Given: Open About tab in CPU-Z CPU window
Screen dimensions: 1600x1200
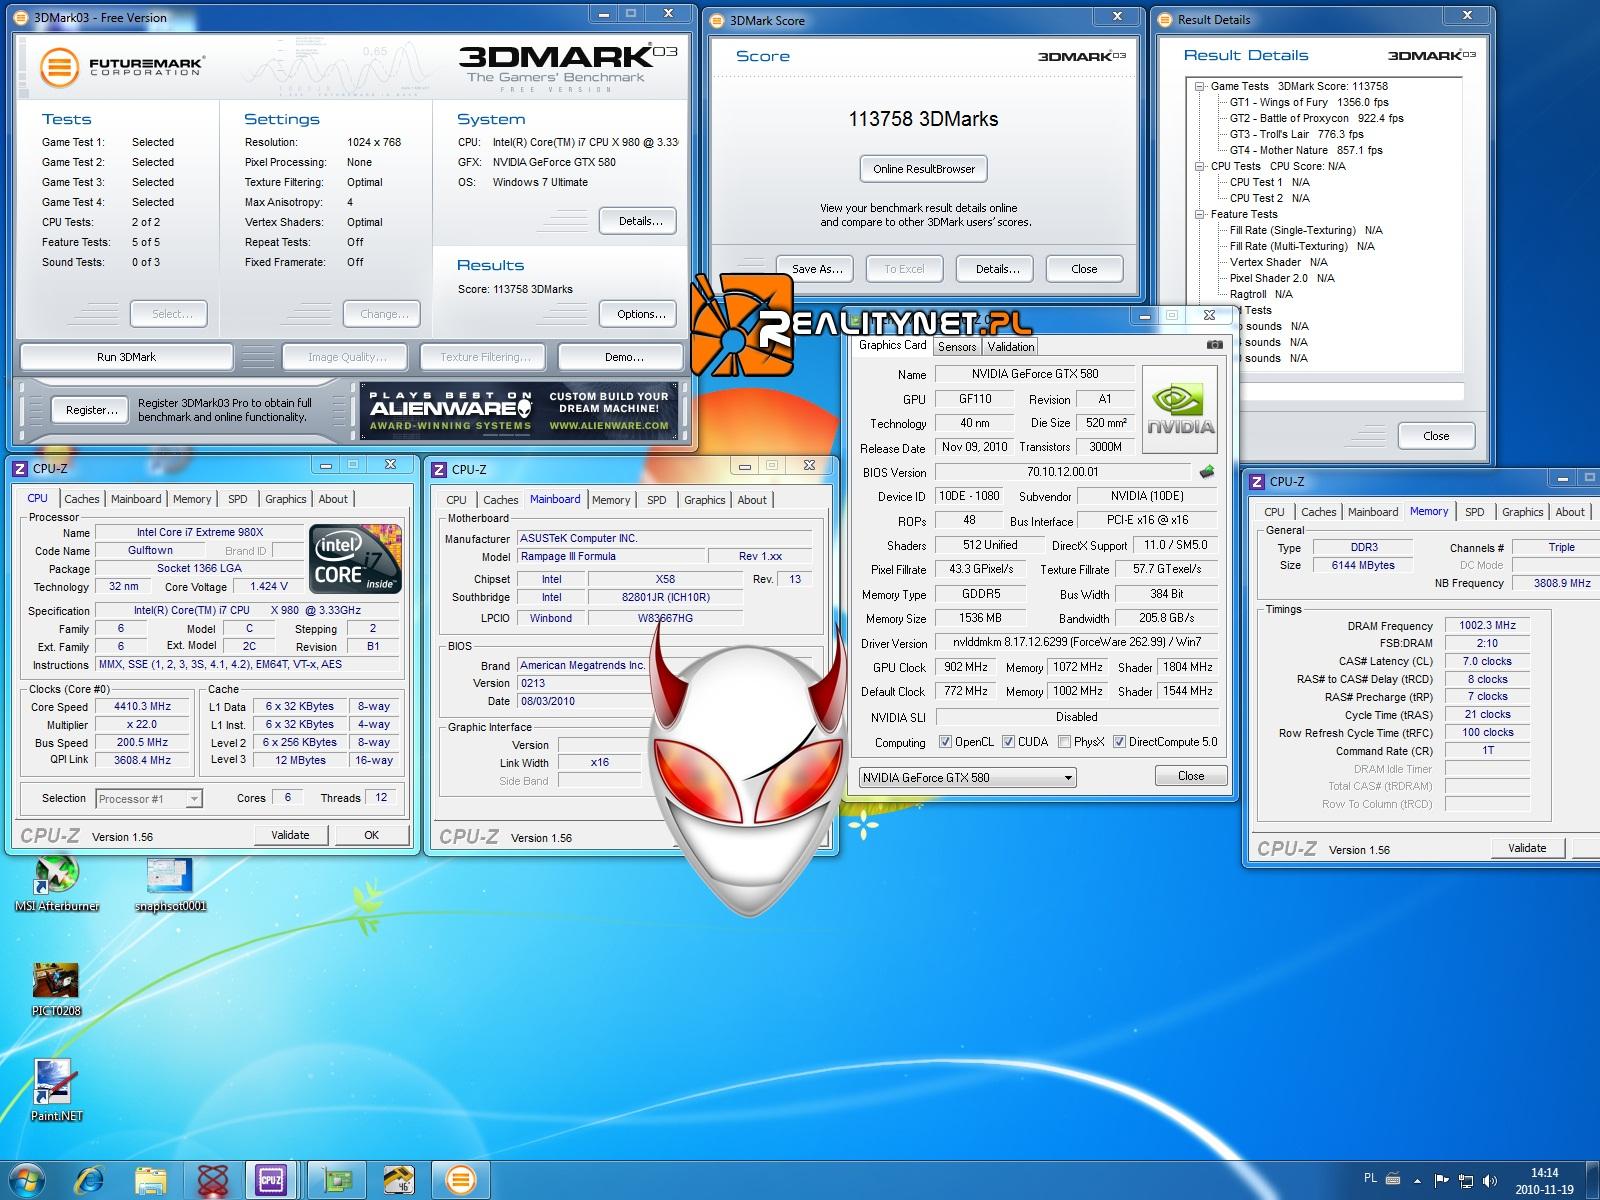Looking at the screenshot, I should click(333, 499).
